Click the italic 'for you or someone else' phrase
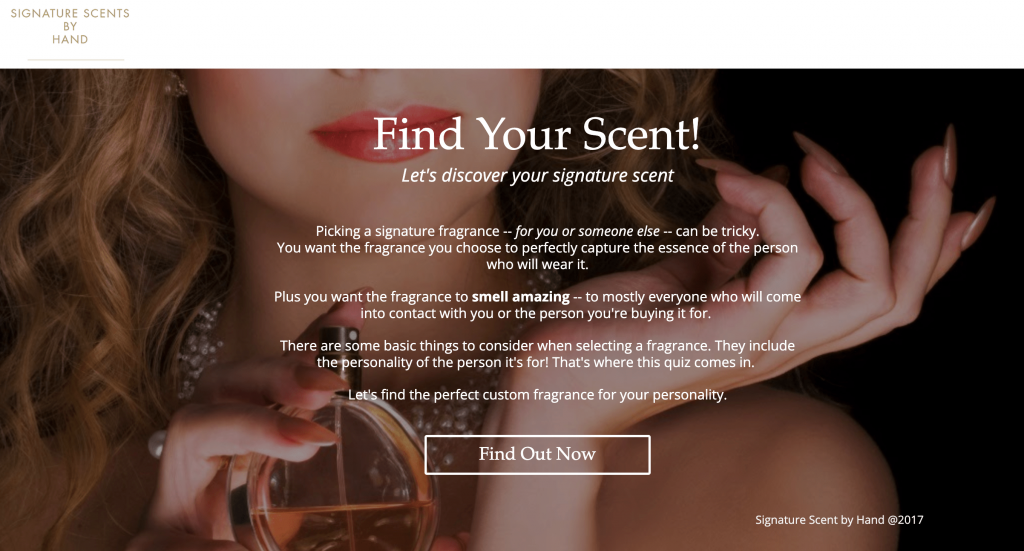 pos(587,231)
